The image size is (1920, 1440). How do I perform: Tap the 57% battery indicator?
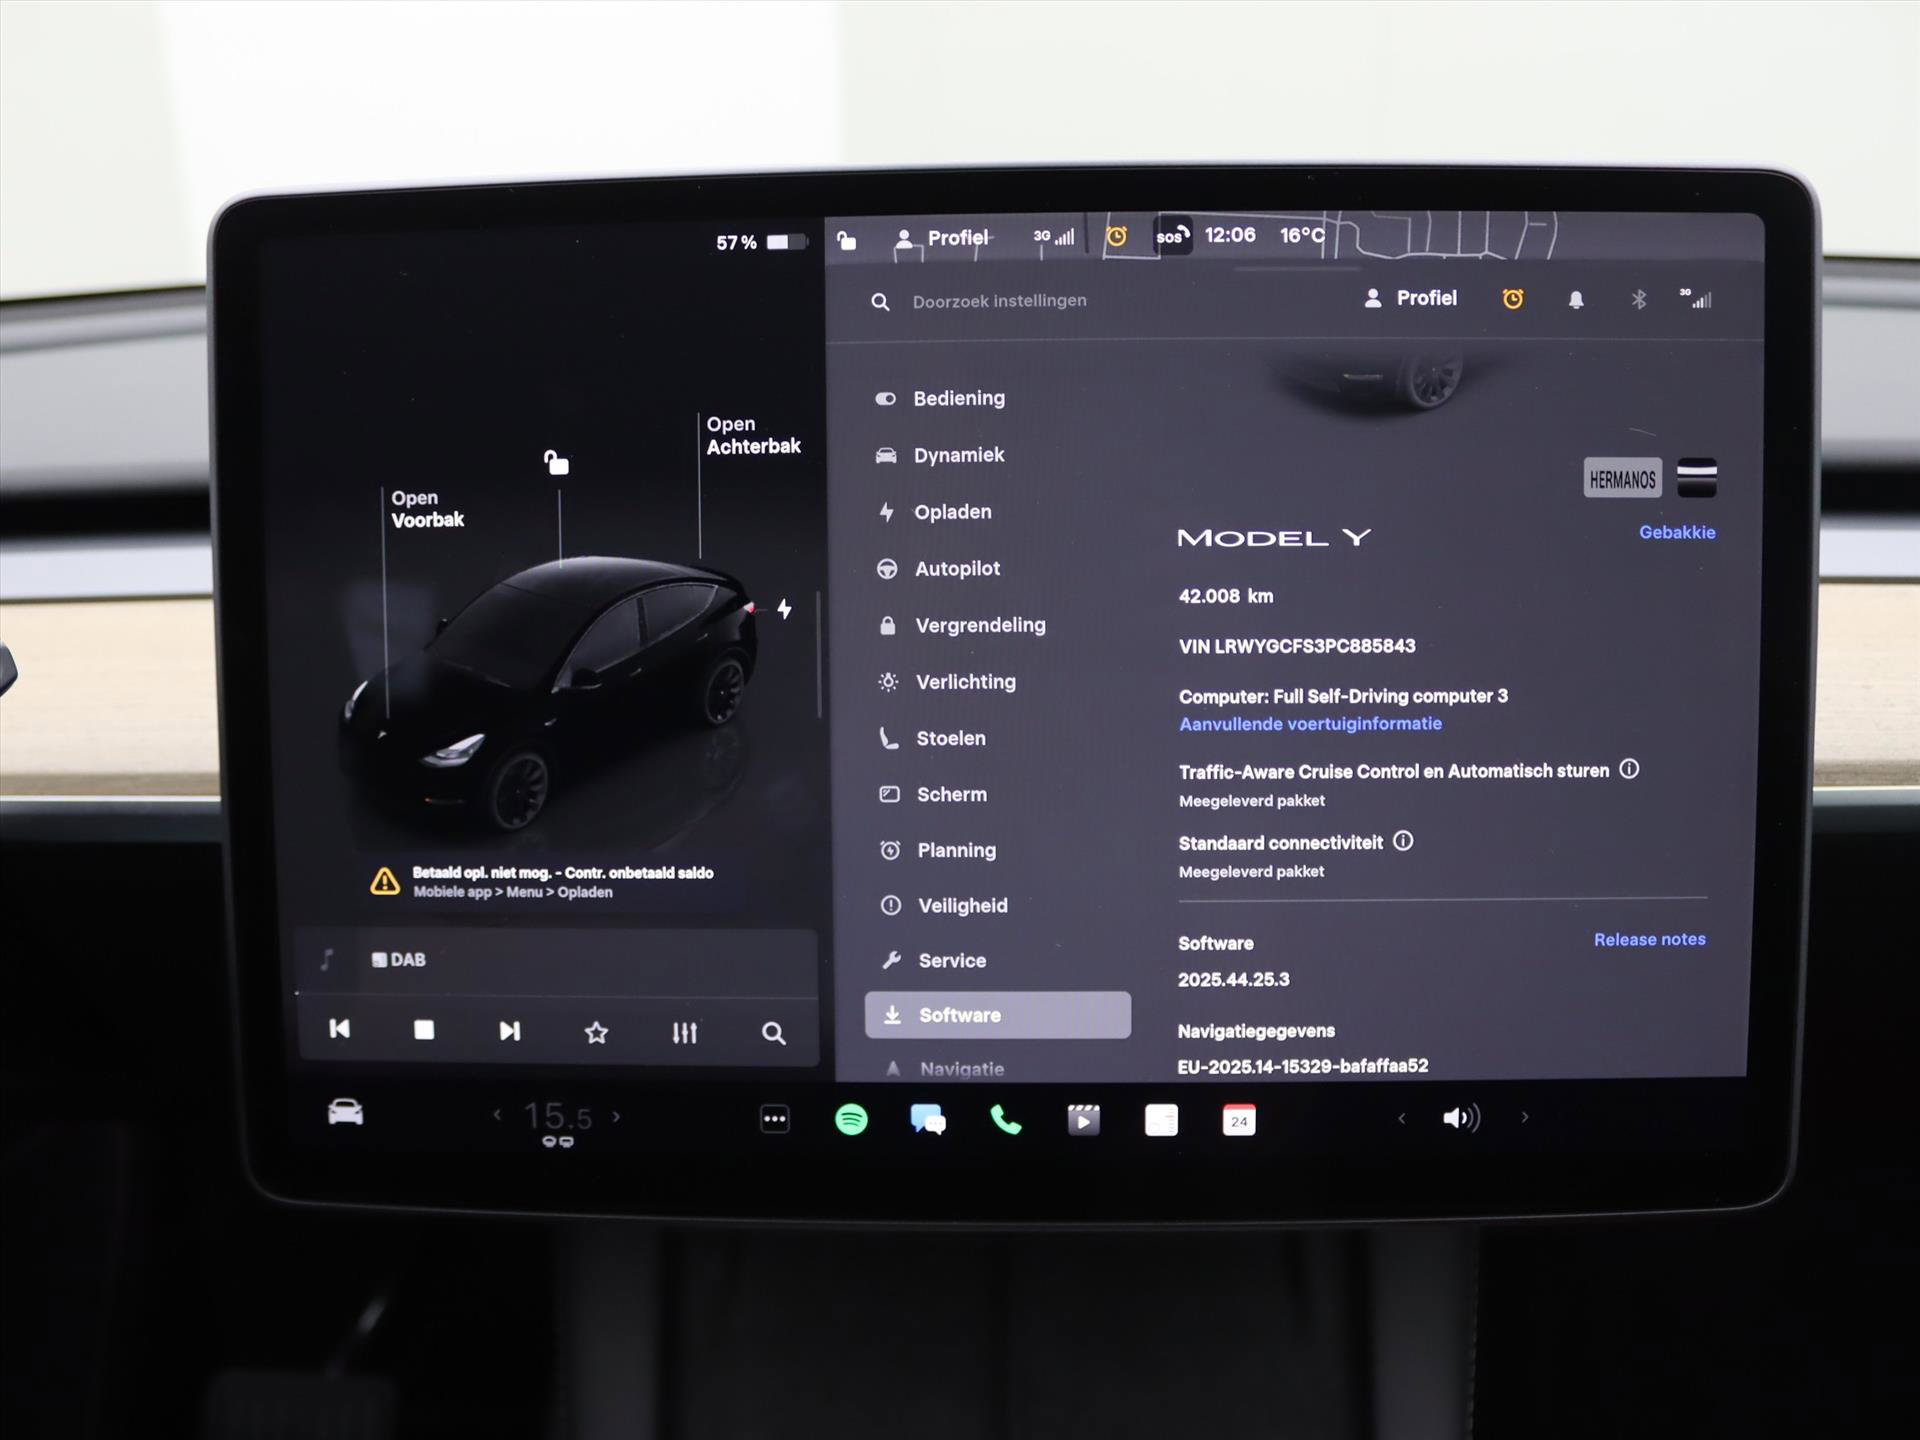[x=761, y=242]
